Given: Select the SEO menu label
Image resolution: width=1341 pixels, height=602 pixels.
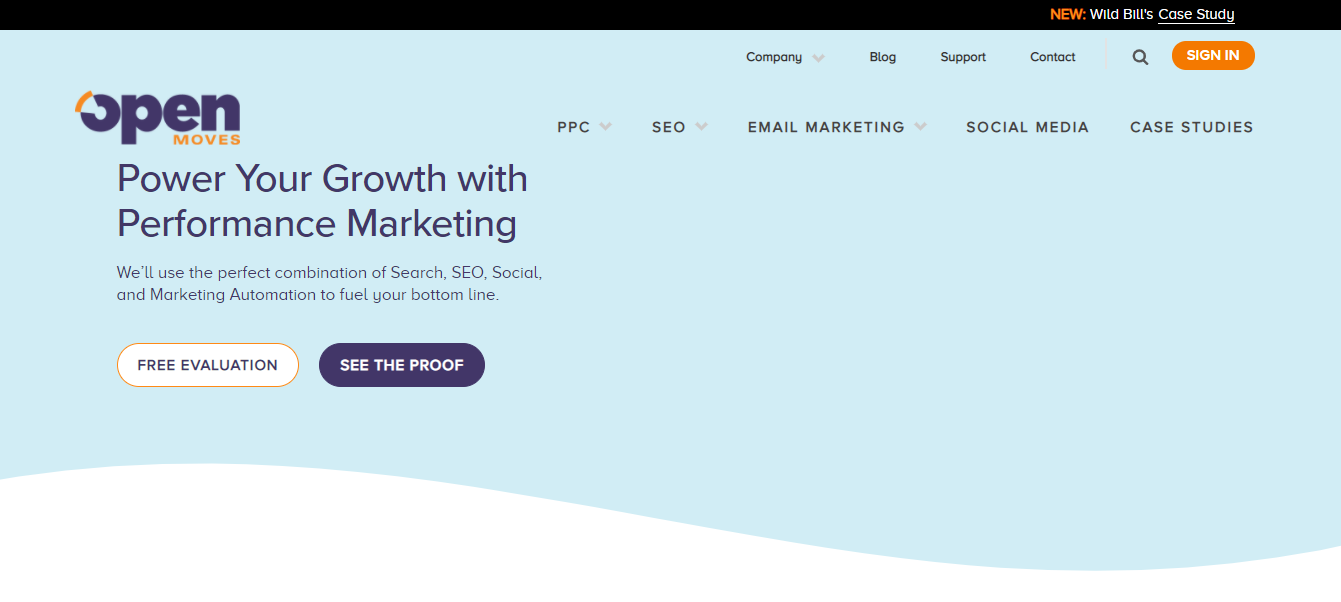Looking at the screenshot, I should coord(669,127).
